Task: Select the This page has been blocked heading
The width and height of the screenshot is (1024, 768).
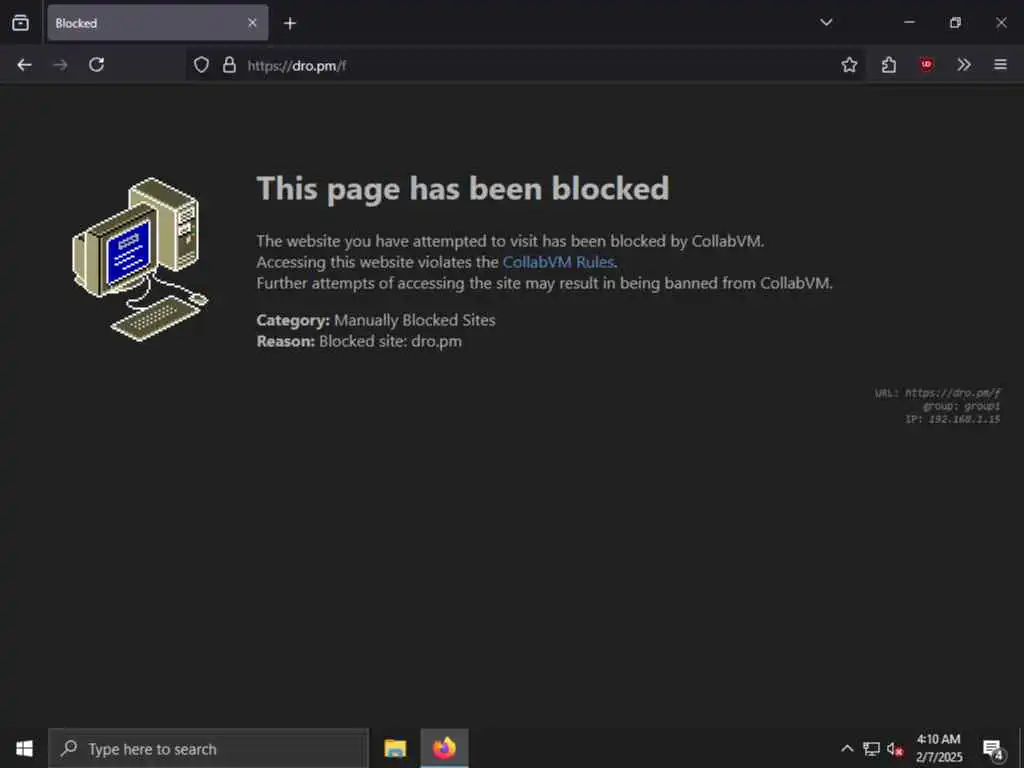Action: tap(463, 189)
